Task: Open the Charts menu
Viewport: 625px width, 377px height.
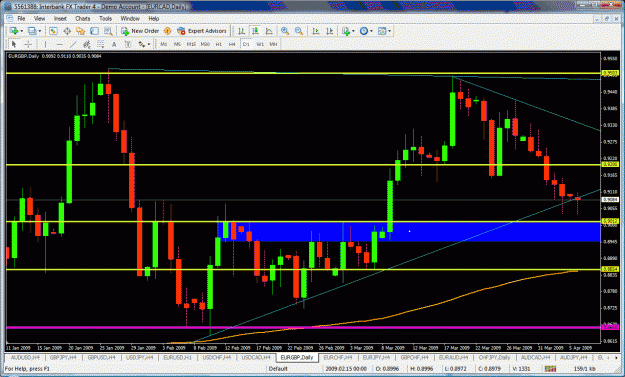Action: 83,18
